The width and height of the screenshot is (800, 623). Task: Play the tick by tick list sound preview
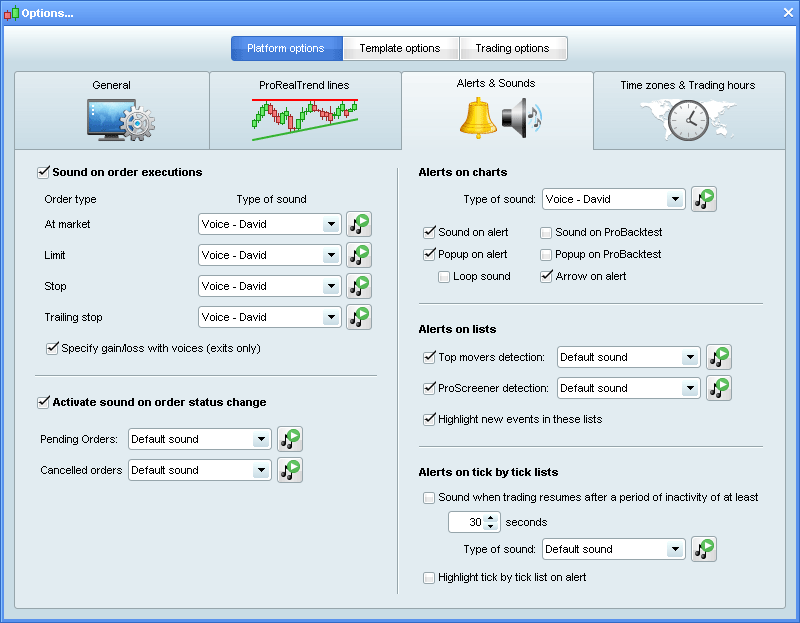(704, 550)
